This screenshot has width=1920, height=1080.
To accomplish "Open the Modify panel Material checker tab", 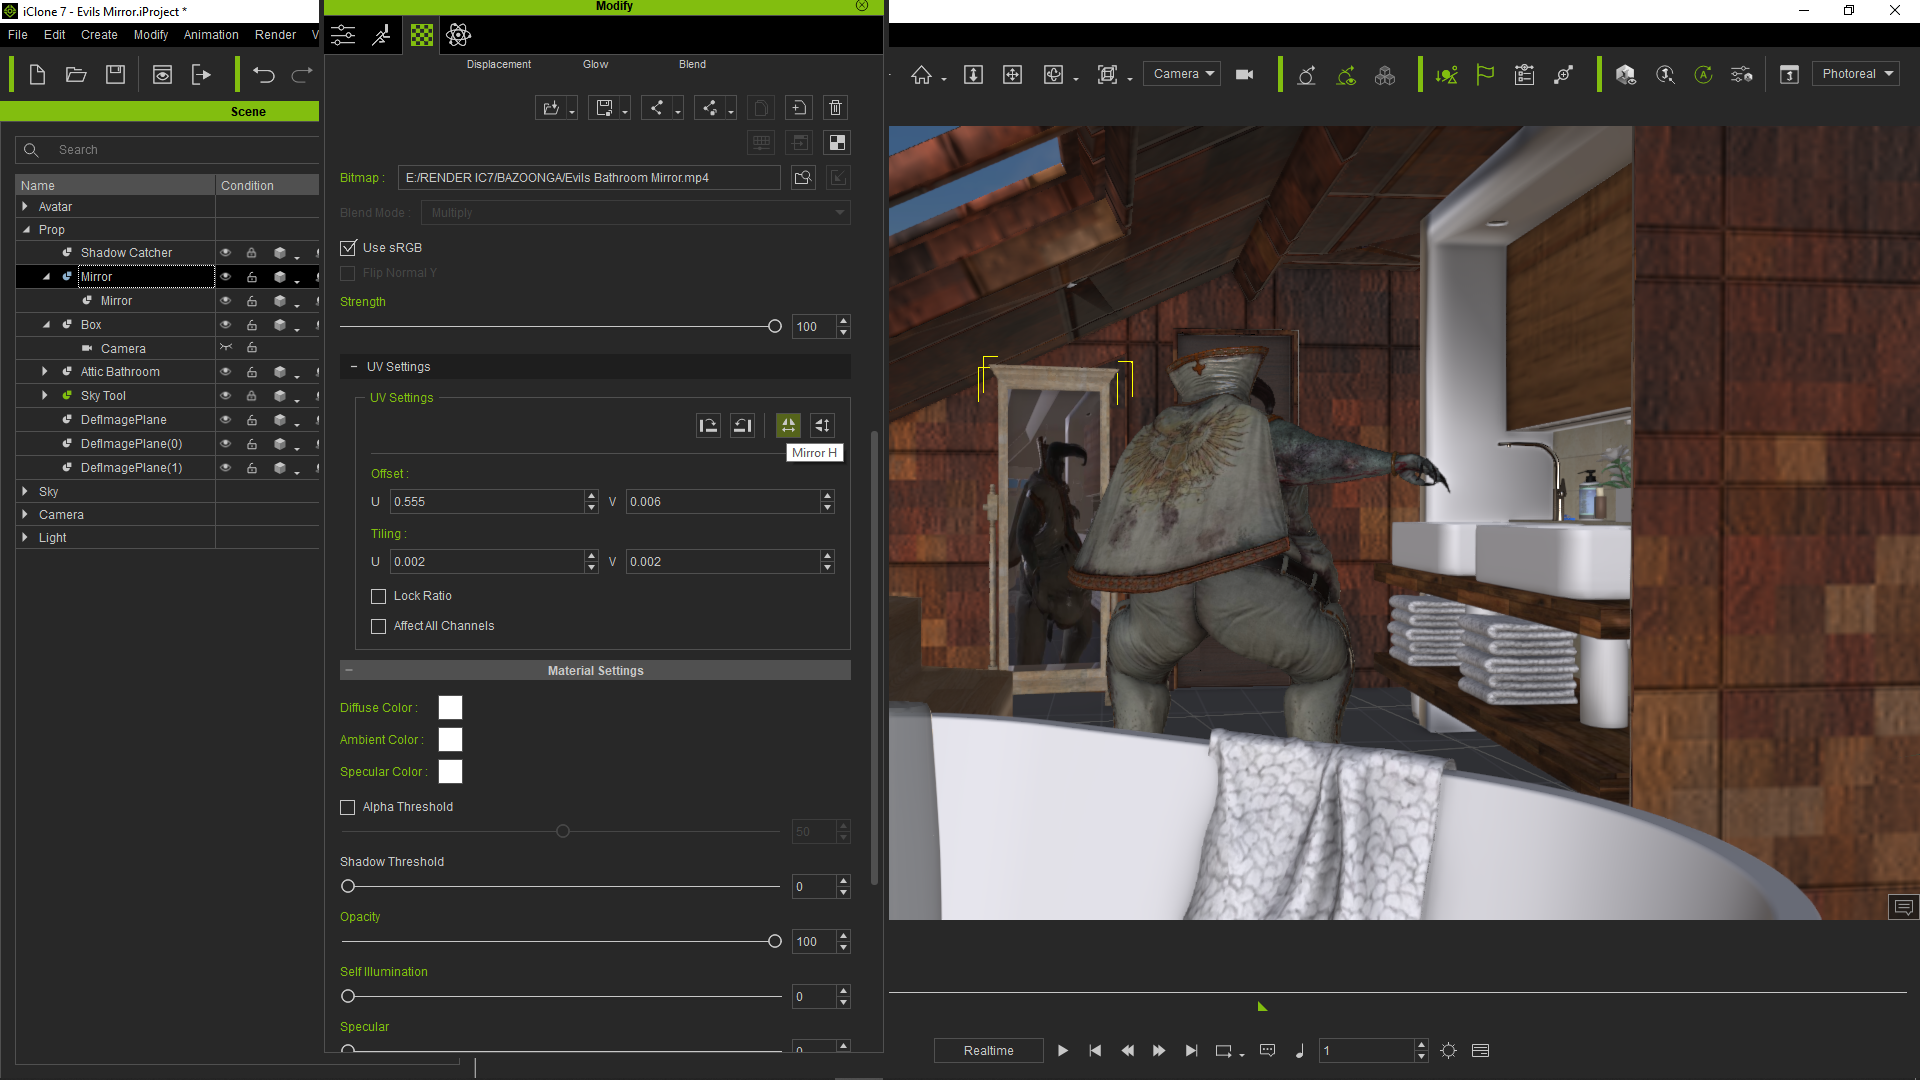I will [422, 35].
